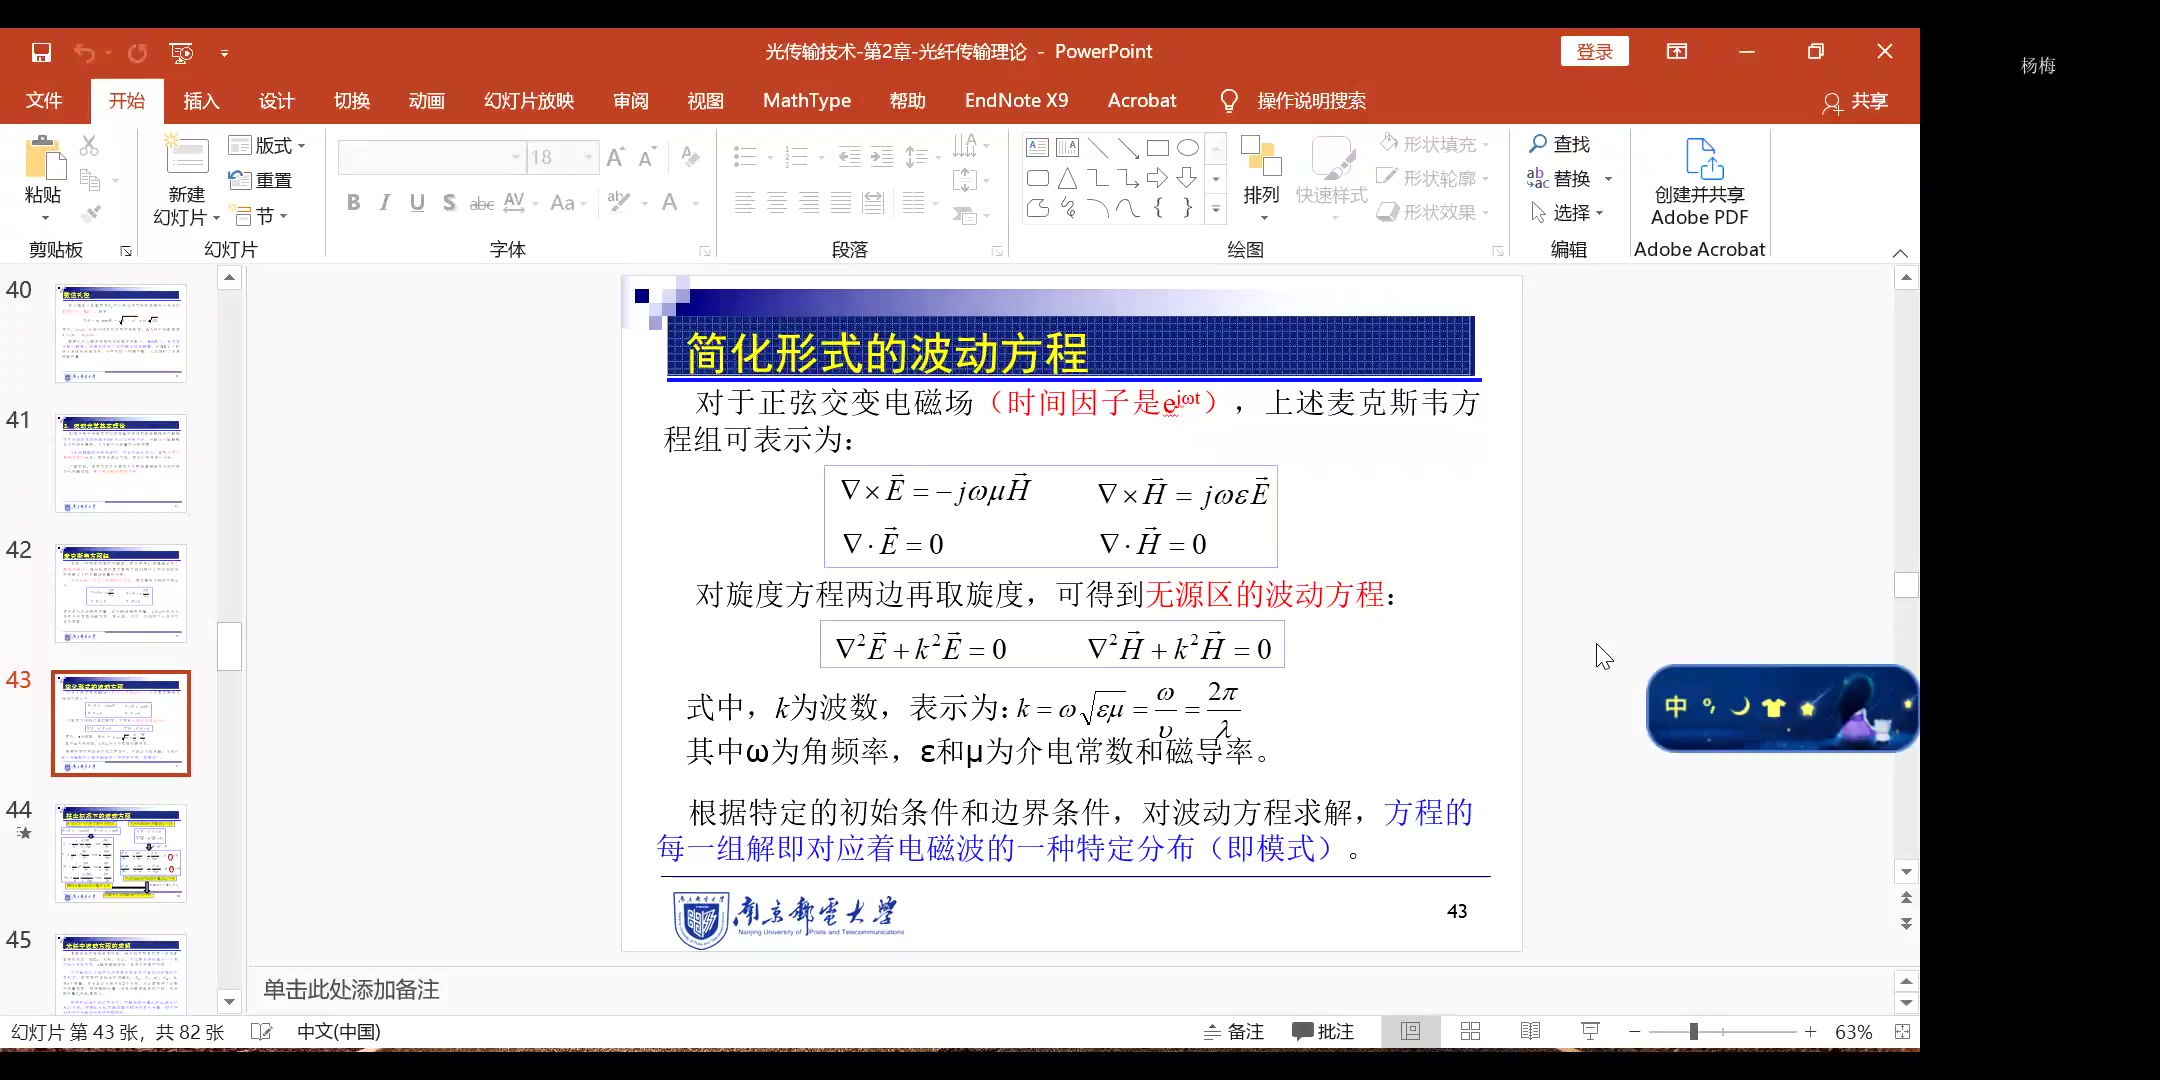Screen dimensions: 2160x1080
Task: Click fit slide to window icon
Action: pyautogui.click(x=1902, y=1031)
